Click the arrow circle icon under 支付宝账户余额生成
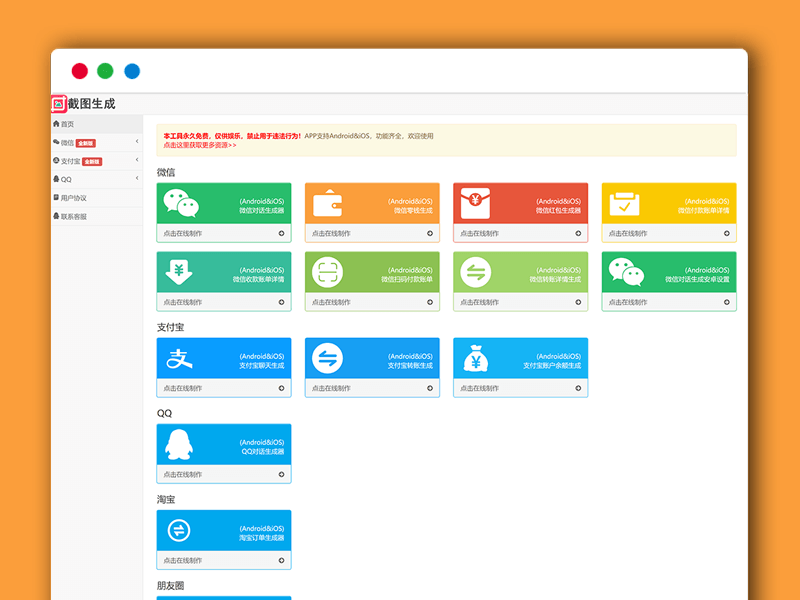Screen dimensions: 800x600 [578, 388]
